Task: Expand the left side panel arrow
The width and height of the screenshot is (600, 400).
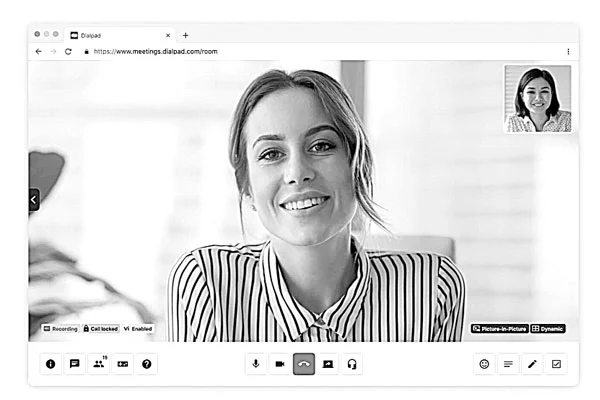Action: pos(33,200)
